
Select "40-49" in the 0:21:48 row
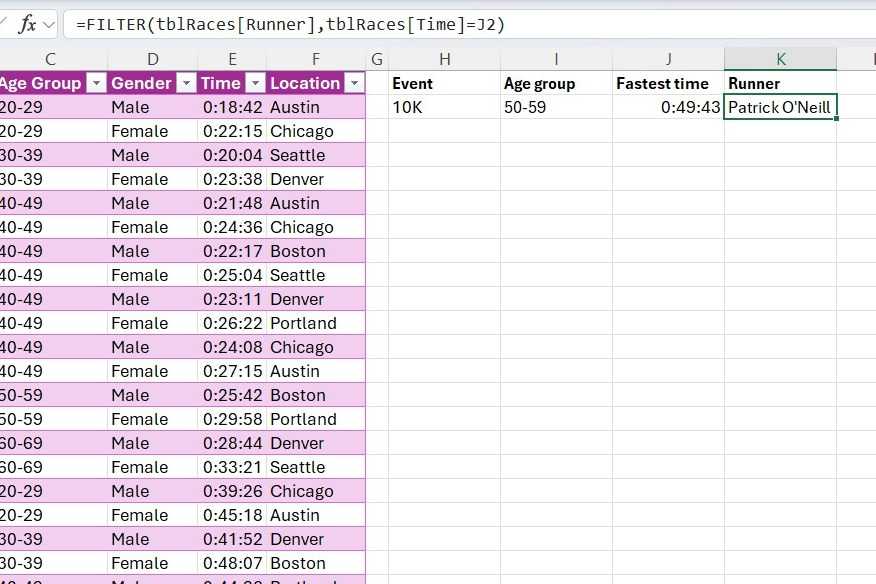[x=54, y=203]
